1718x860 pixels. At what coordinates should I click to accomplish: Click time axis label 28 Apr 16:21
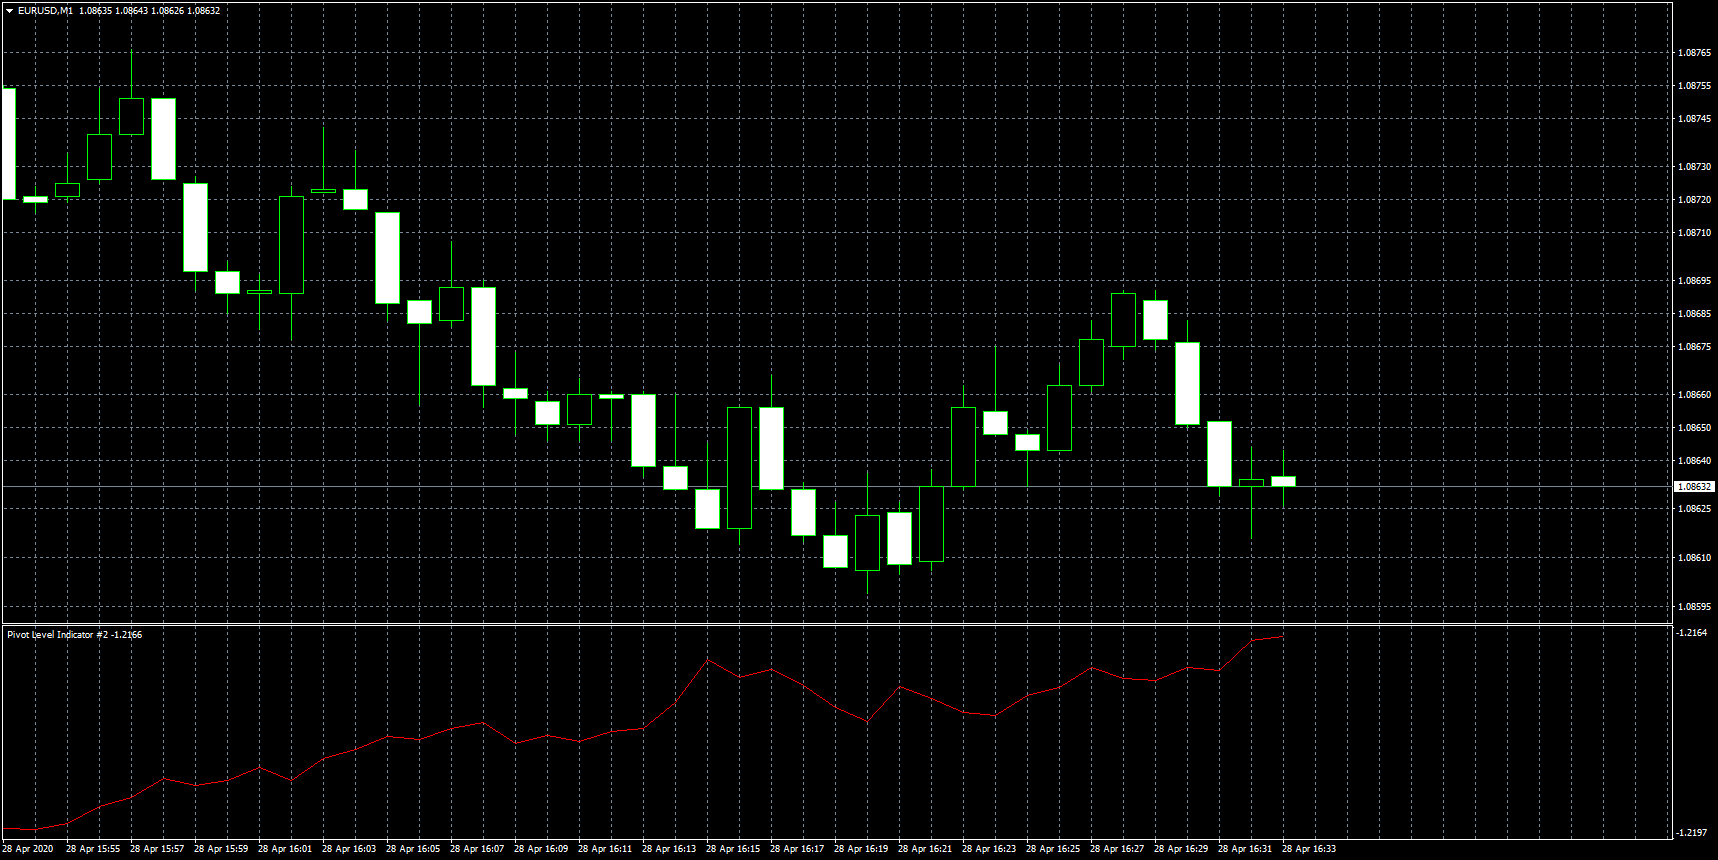925,849
